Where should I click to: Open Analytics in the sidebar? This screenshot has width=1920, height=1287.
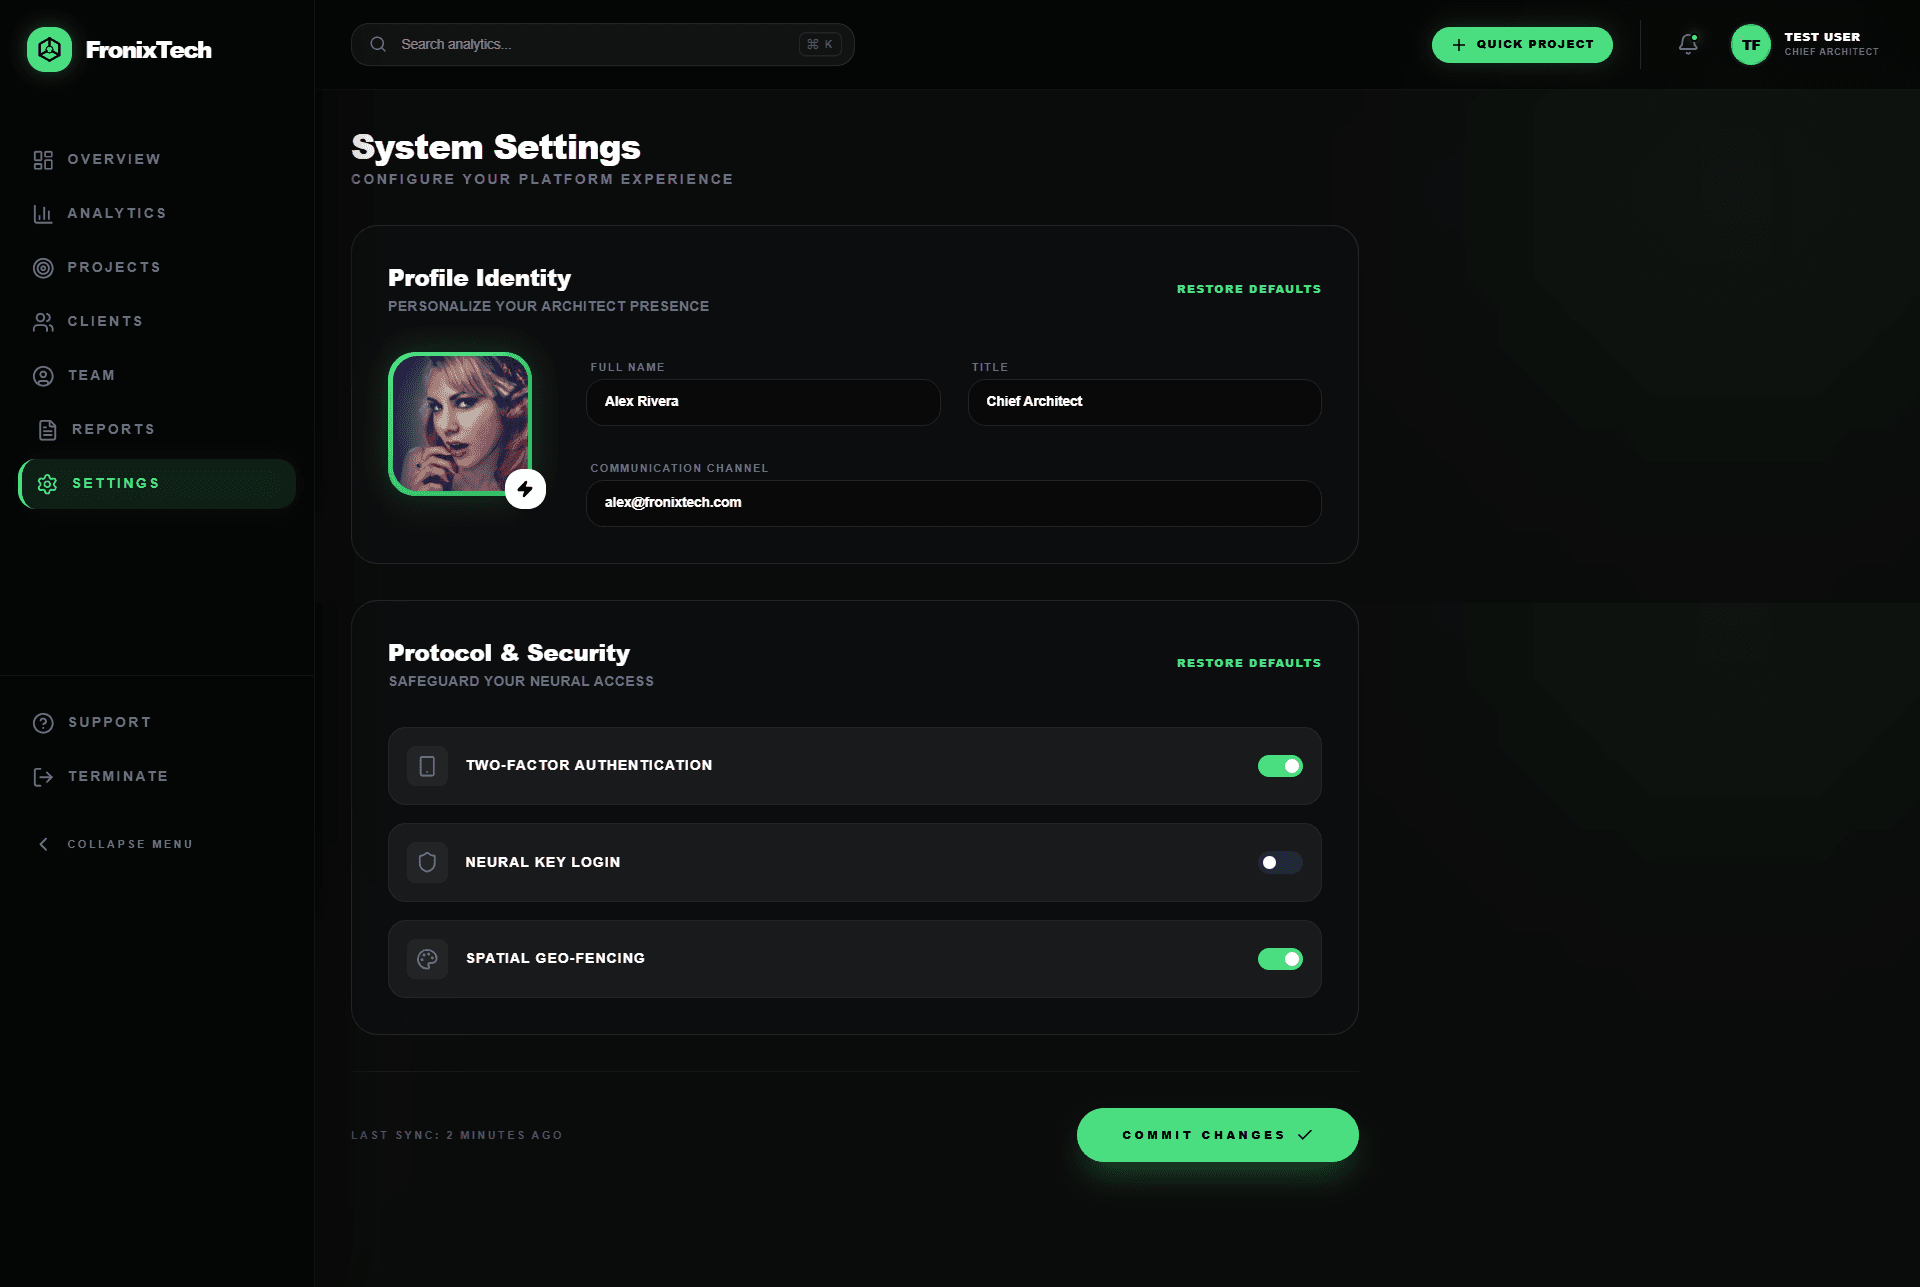coord(116,213)
